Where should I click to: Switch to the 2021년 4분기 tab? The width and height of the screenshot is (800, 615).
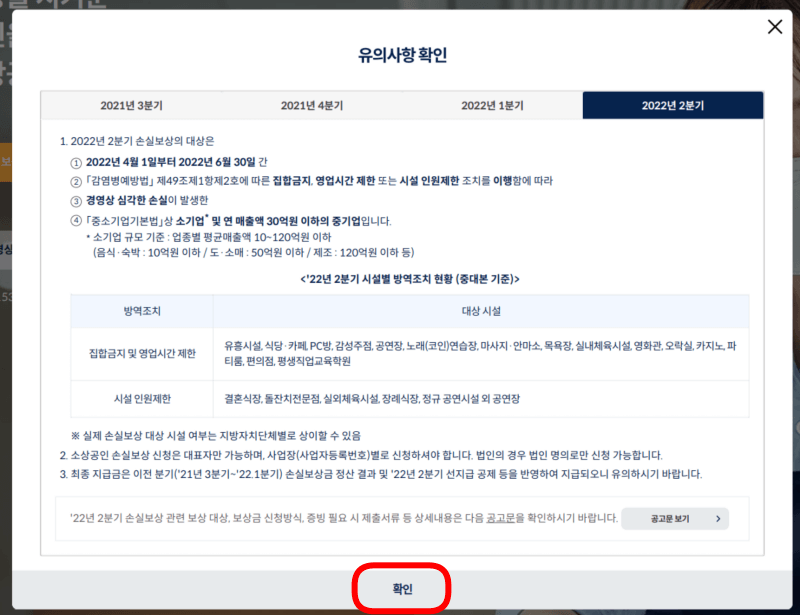[312, 104]
